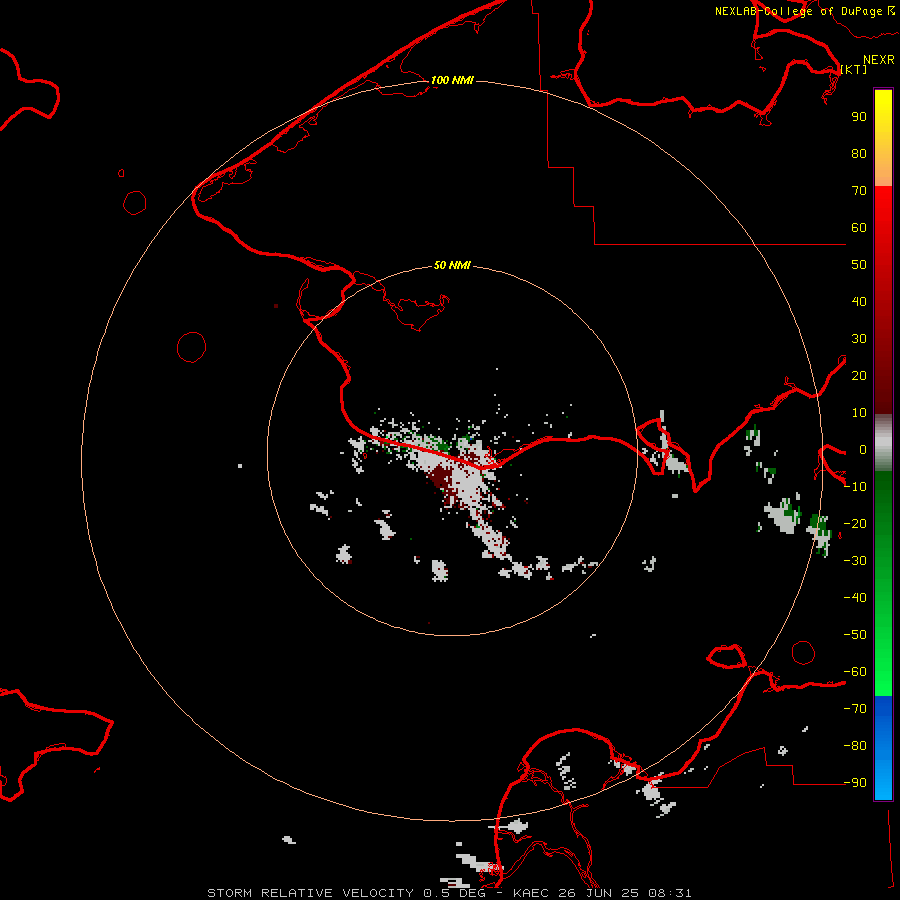
Task: Click the -50 value on velocity scale
Action: point(855,635)
